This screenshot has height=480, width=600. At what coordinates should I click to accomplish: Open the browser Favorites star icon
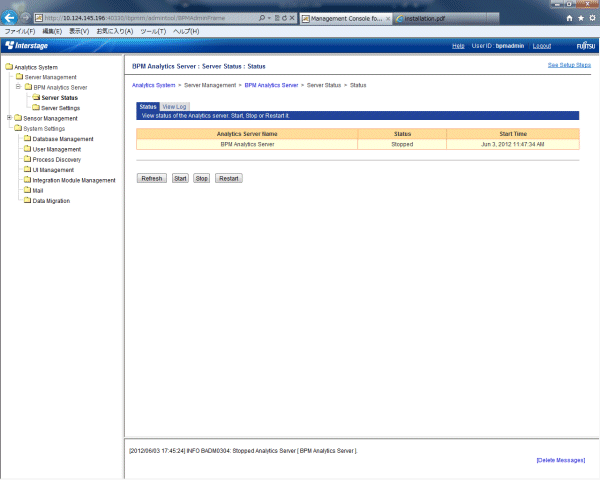[581, 18]
